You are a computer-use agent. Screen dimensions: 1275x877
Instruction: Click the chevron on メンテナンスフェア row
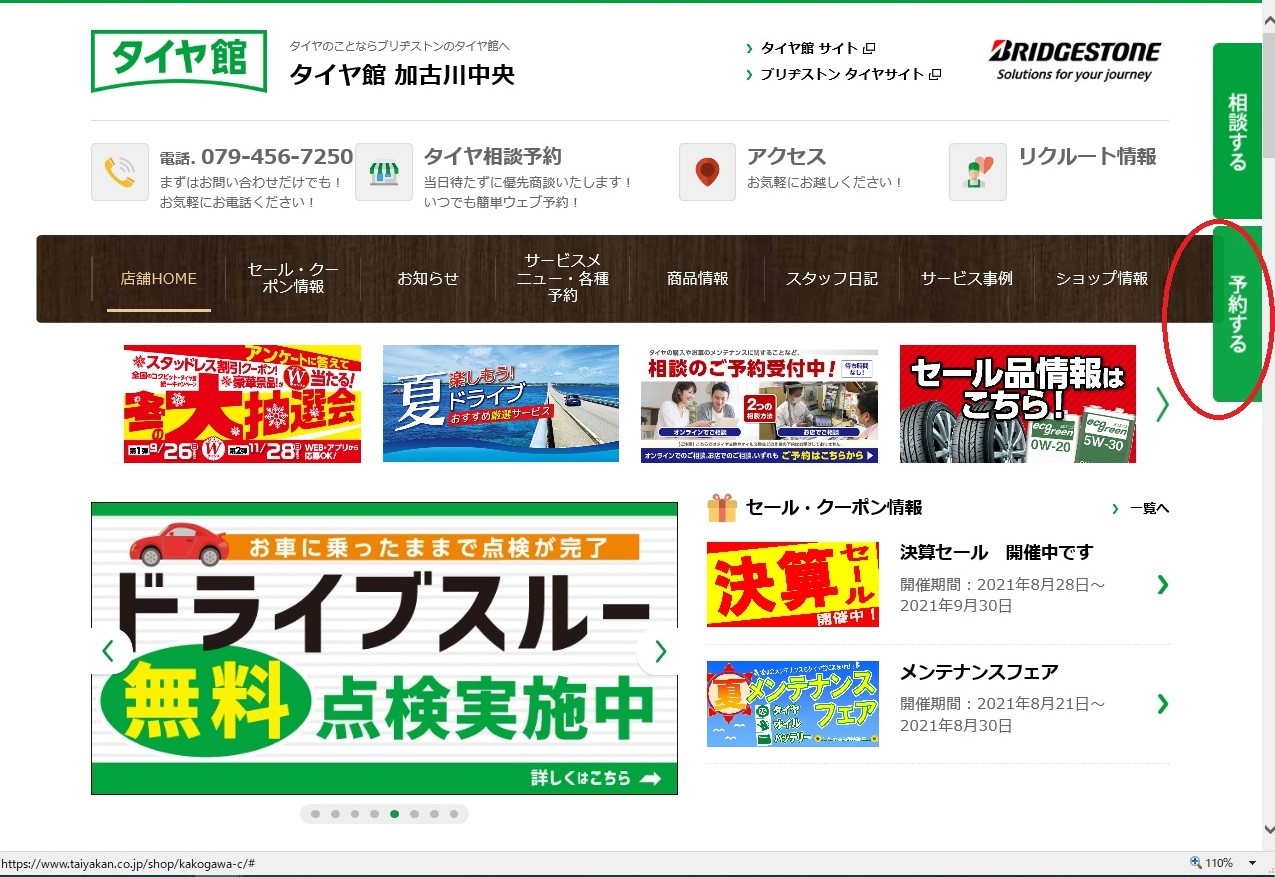[x=1162, y=703]
